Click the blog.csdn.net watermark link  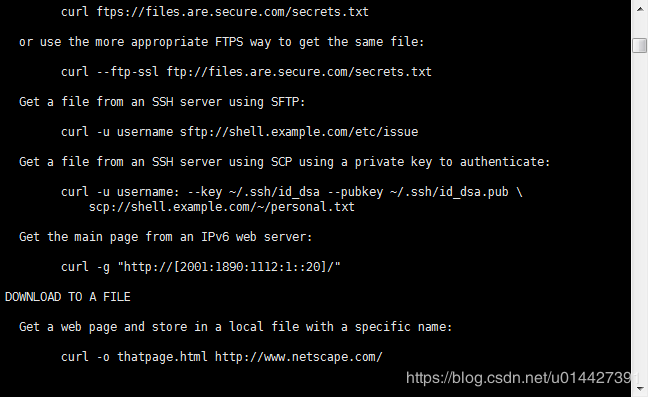524,378
